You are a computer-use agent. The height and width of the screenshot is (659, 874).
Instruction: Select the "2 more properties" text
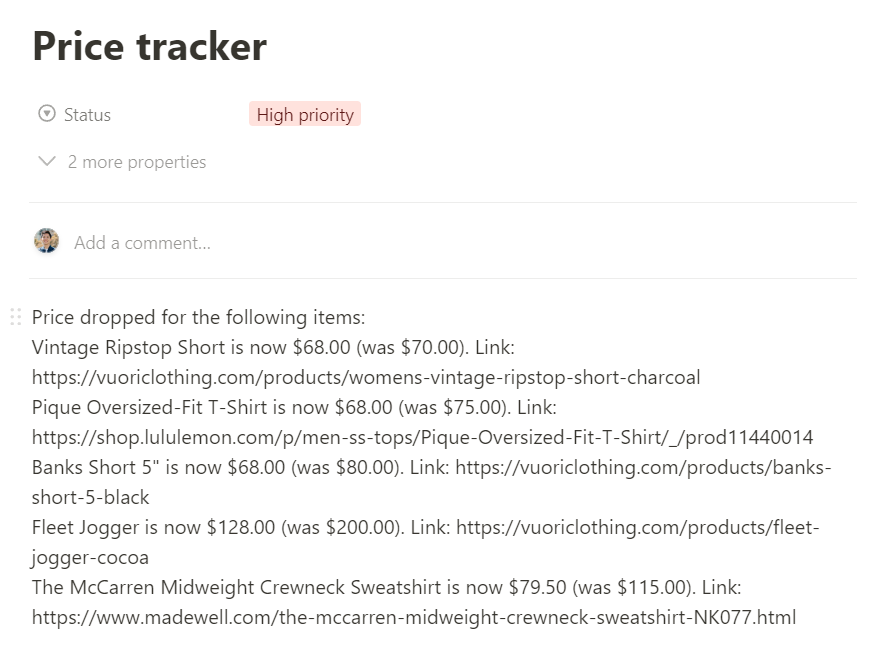(137, 161)
